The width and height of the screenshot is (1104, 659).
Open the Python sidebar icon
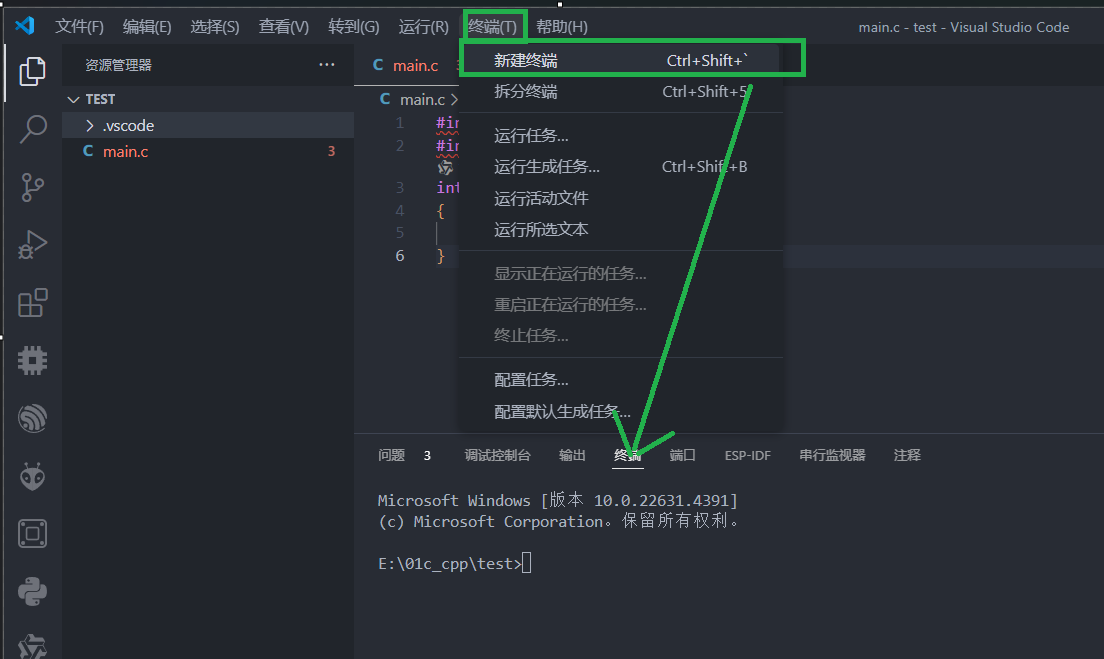(x=32, y=592)
